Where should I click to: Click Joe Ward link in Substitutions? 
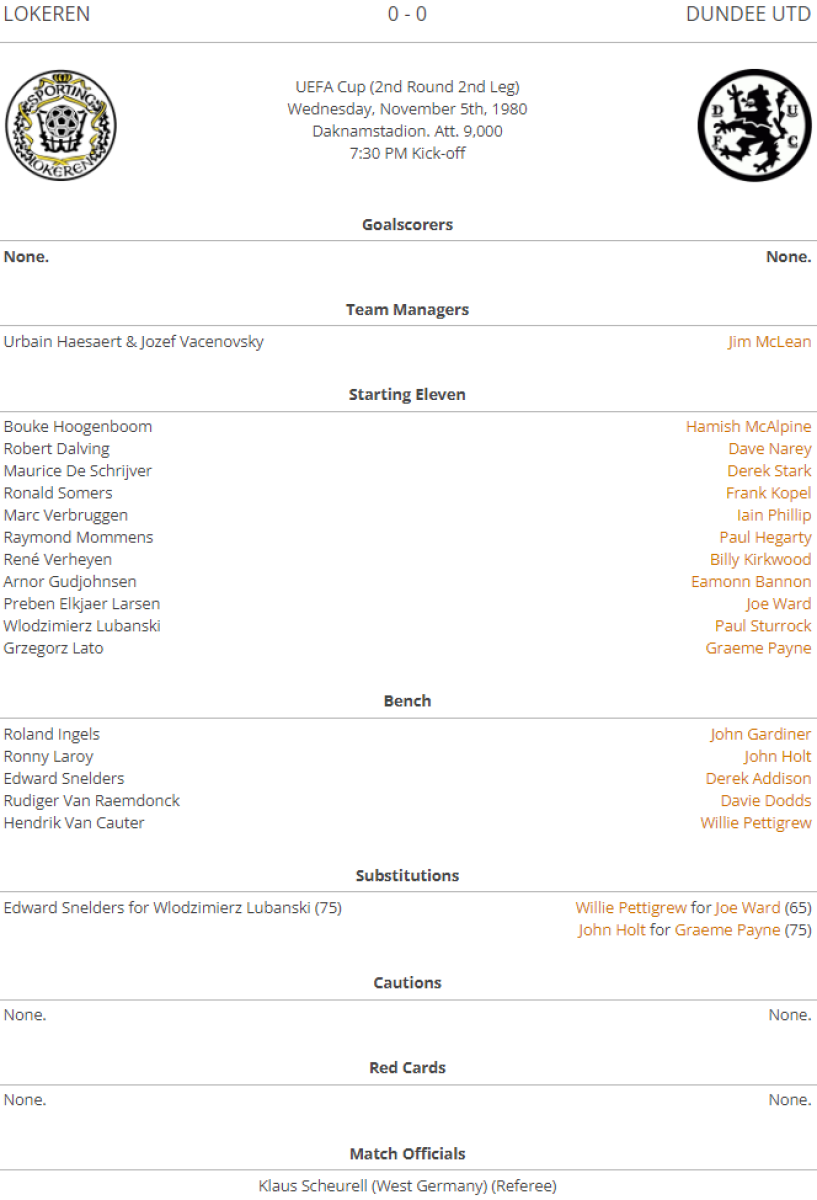tap(747, 908)
